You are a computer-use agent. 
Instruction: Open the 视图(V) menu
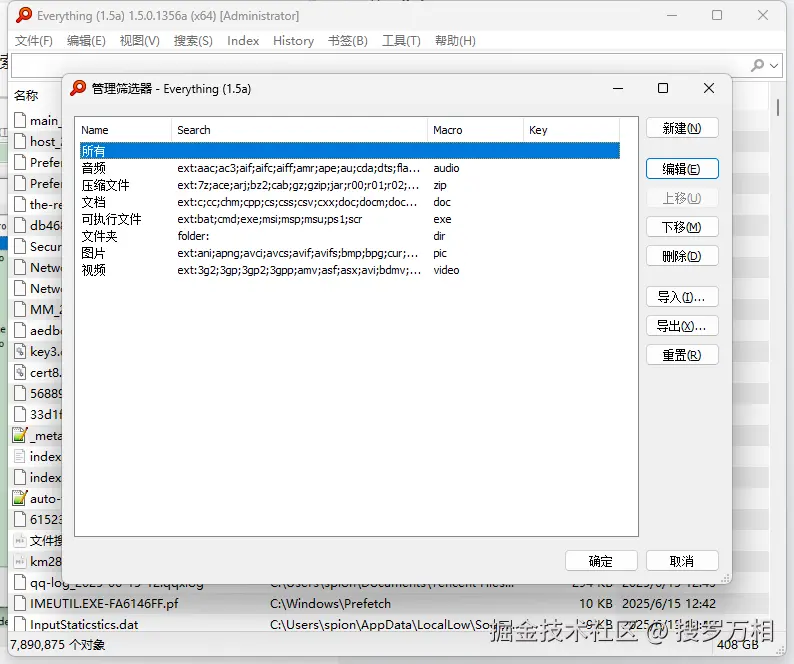pyautogui.click(x=139, y=41)
